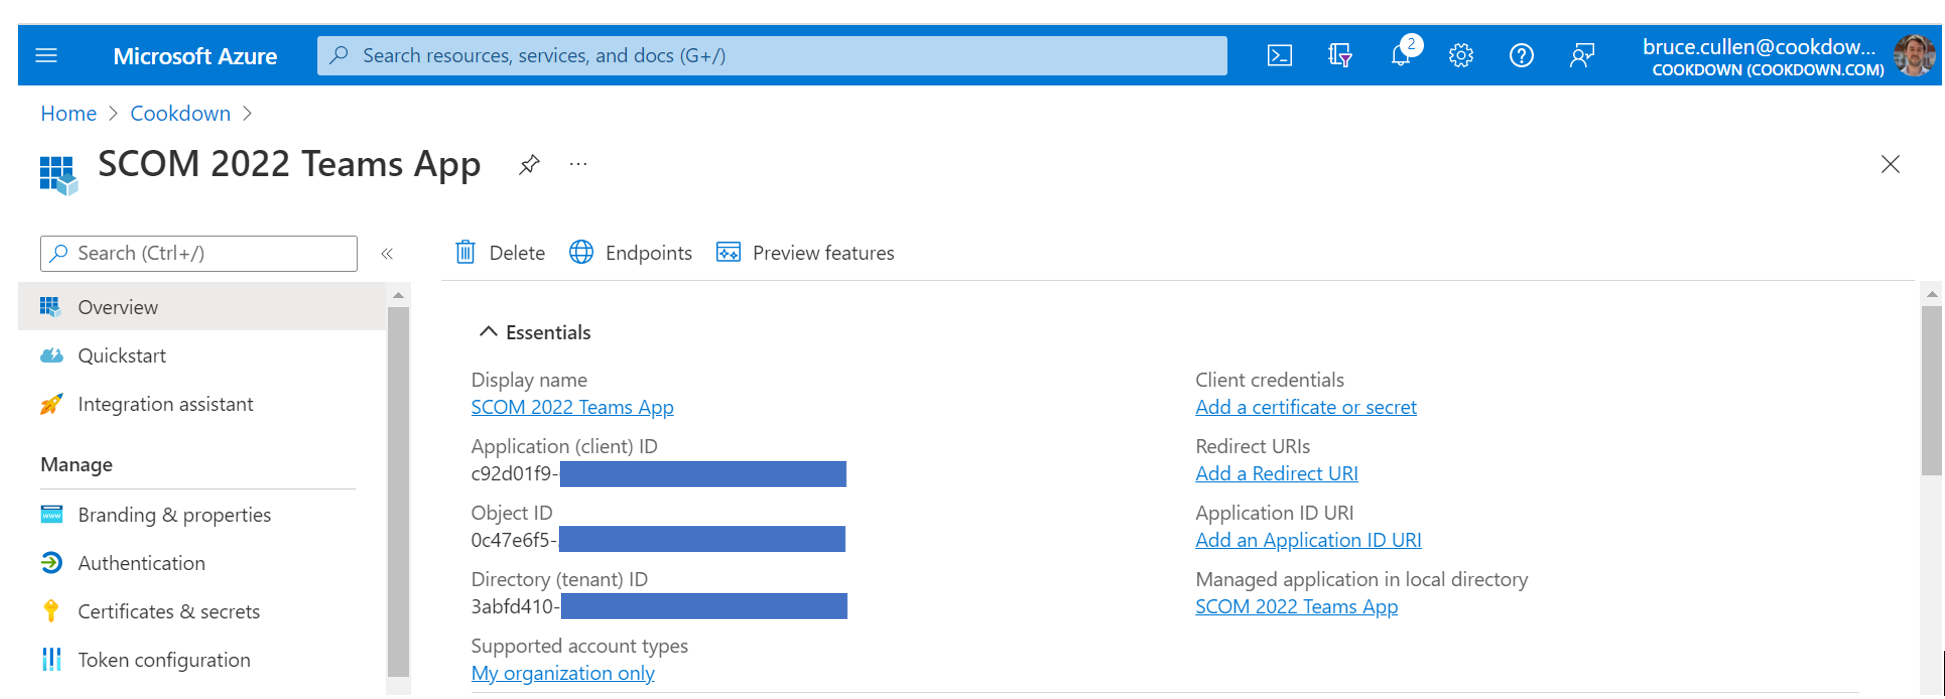The height and width of the screenshot is (699, 1945).
Task: Click the Overview grid icon in sidebar
Action: [50, 307]
